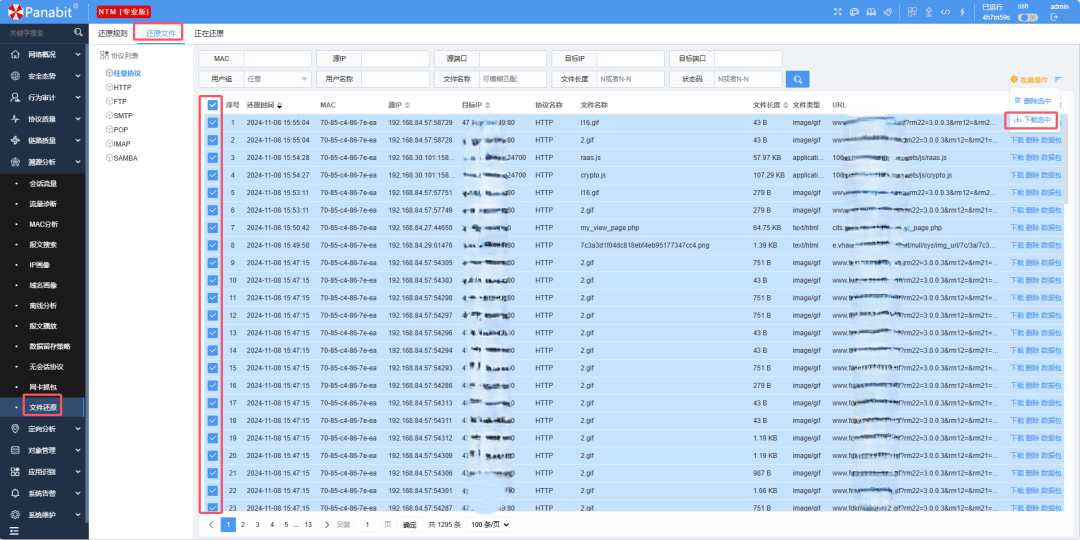The height and width of the screenshot is (540, 1080).
Task: Click the pulse icon for 协议质量
Action: [x=16, y=118]
